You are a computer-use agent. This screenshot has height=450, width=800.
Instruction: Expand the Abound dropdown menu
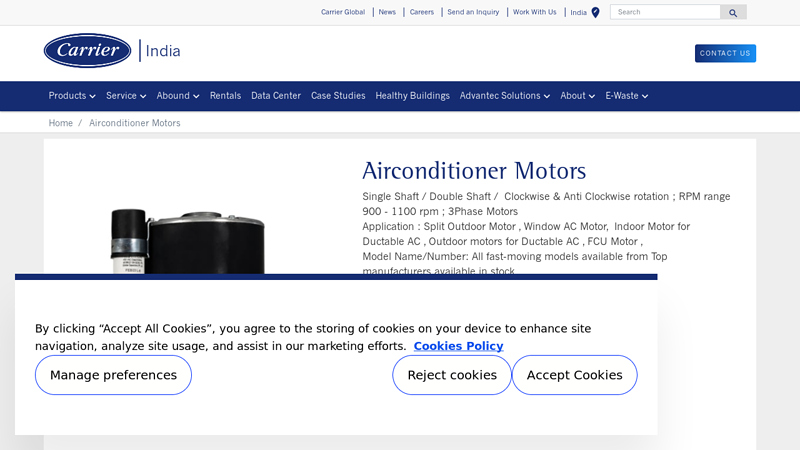click(178, 96)
